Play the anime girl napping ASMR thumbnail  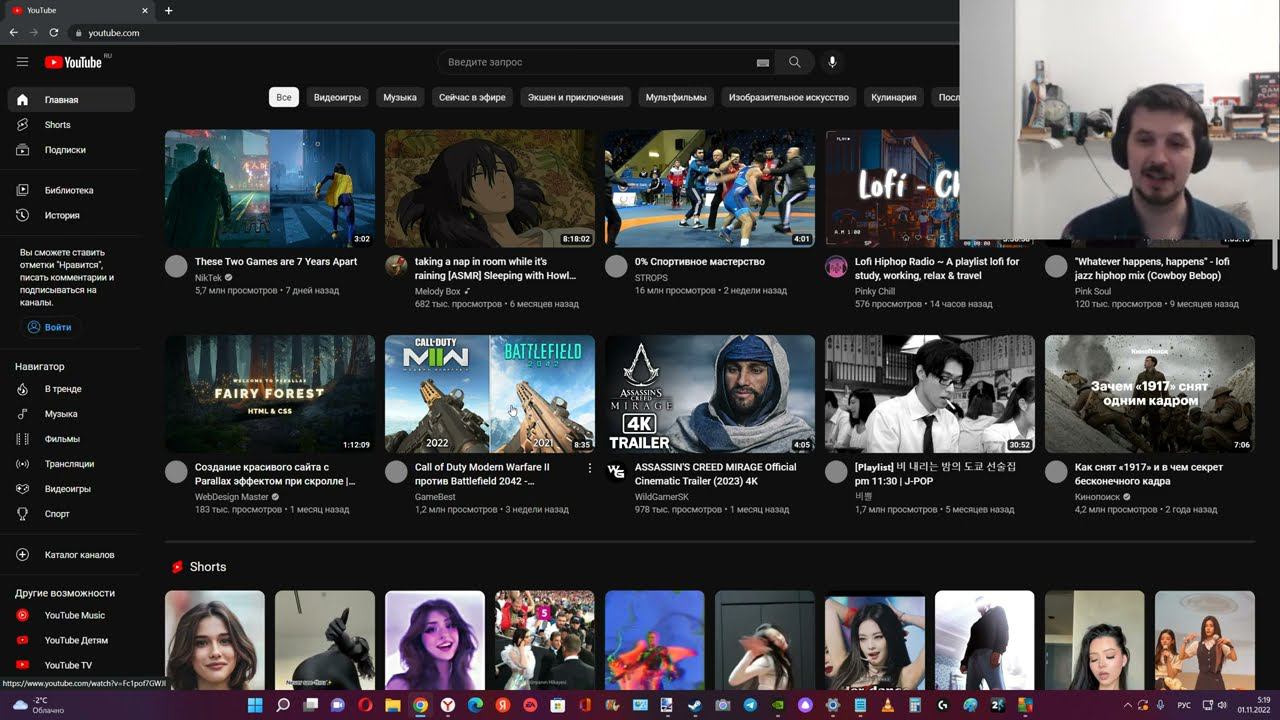click(490, 188)
